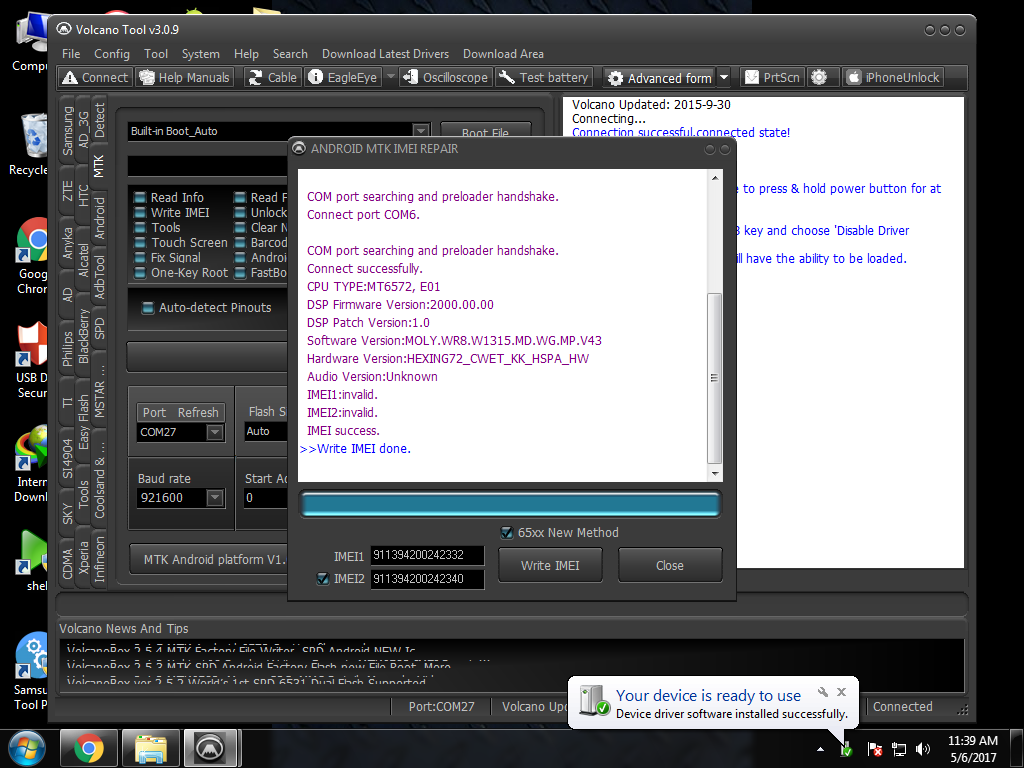Image resolution: width=1024 pixels, height=768 pixels.
Task: Open the iPhoneUnlock tool
Action: click(x=893, y=78)
